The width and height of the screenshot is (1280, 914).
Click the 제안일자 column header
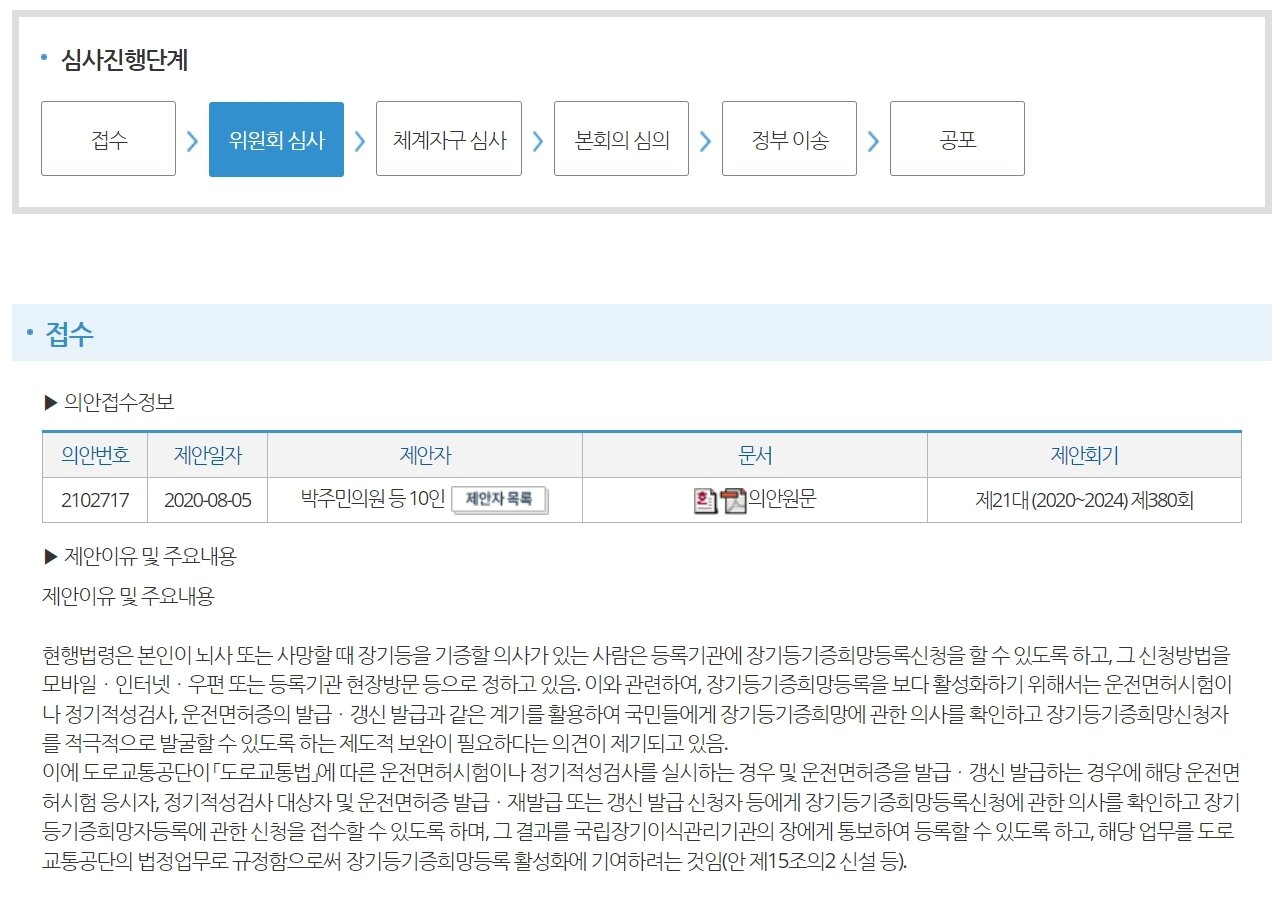click(207, 455)
